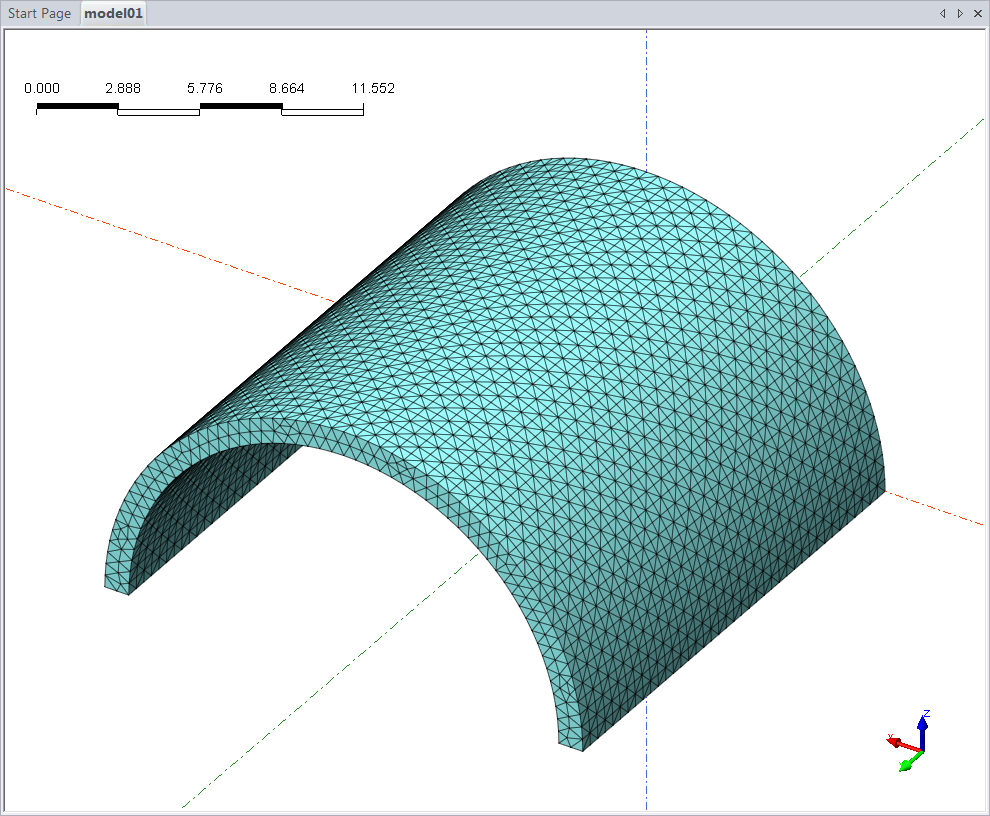
Task: Click the 11.552 scale bar label
Action: pos(373,88)
